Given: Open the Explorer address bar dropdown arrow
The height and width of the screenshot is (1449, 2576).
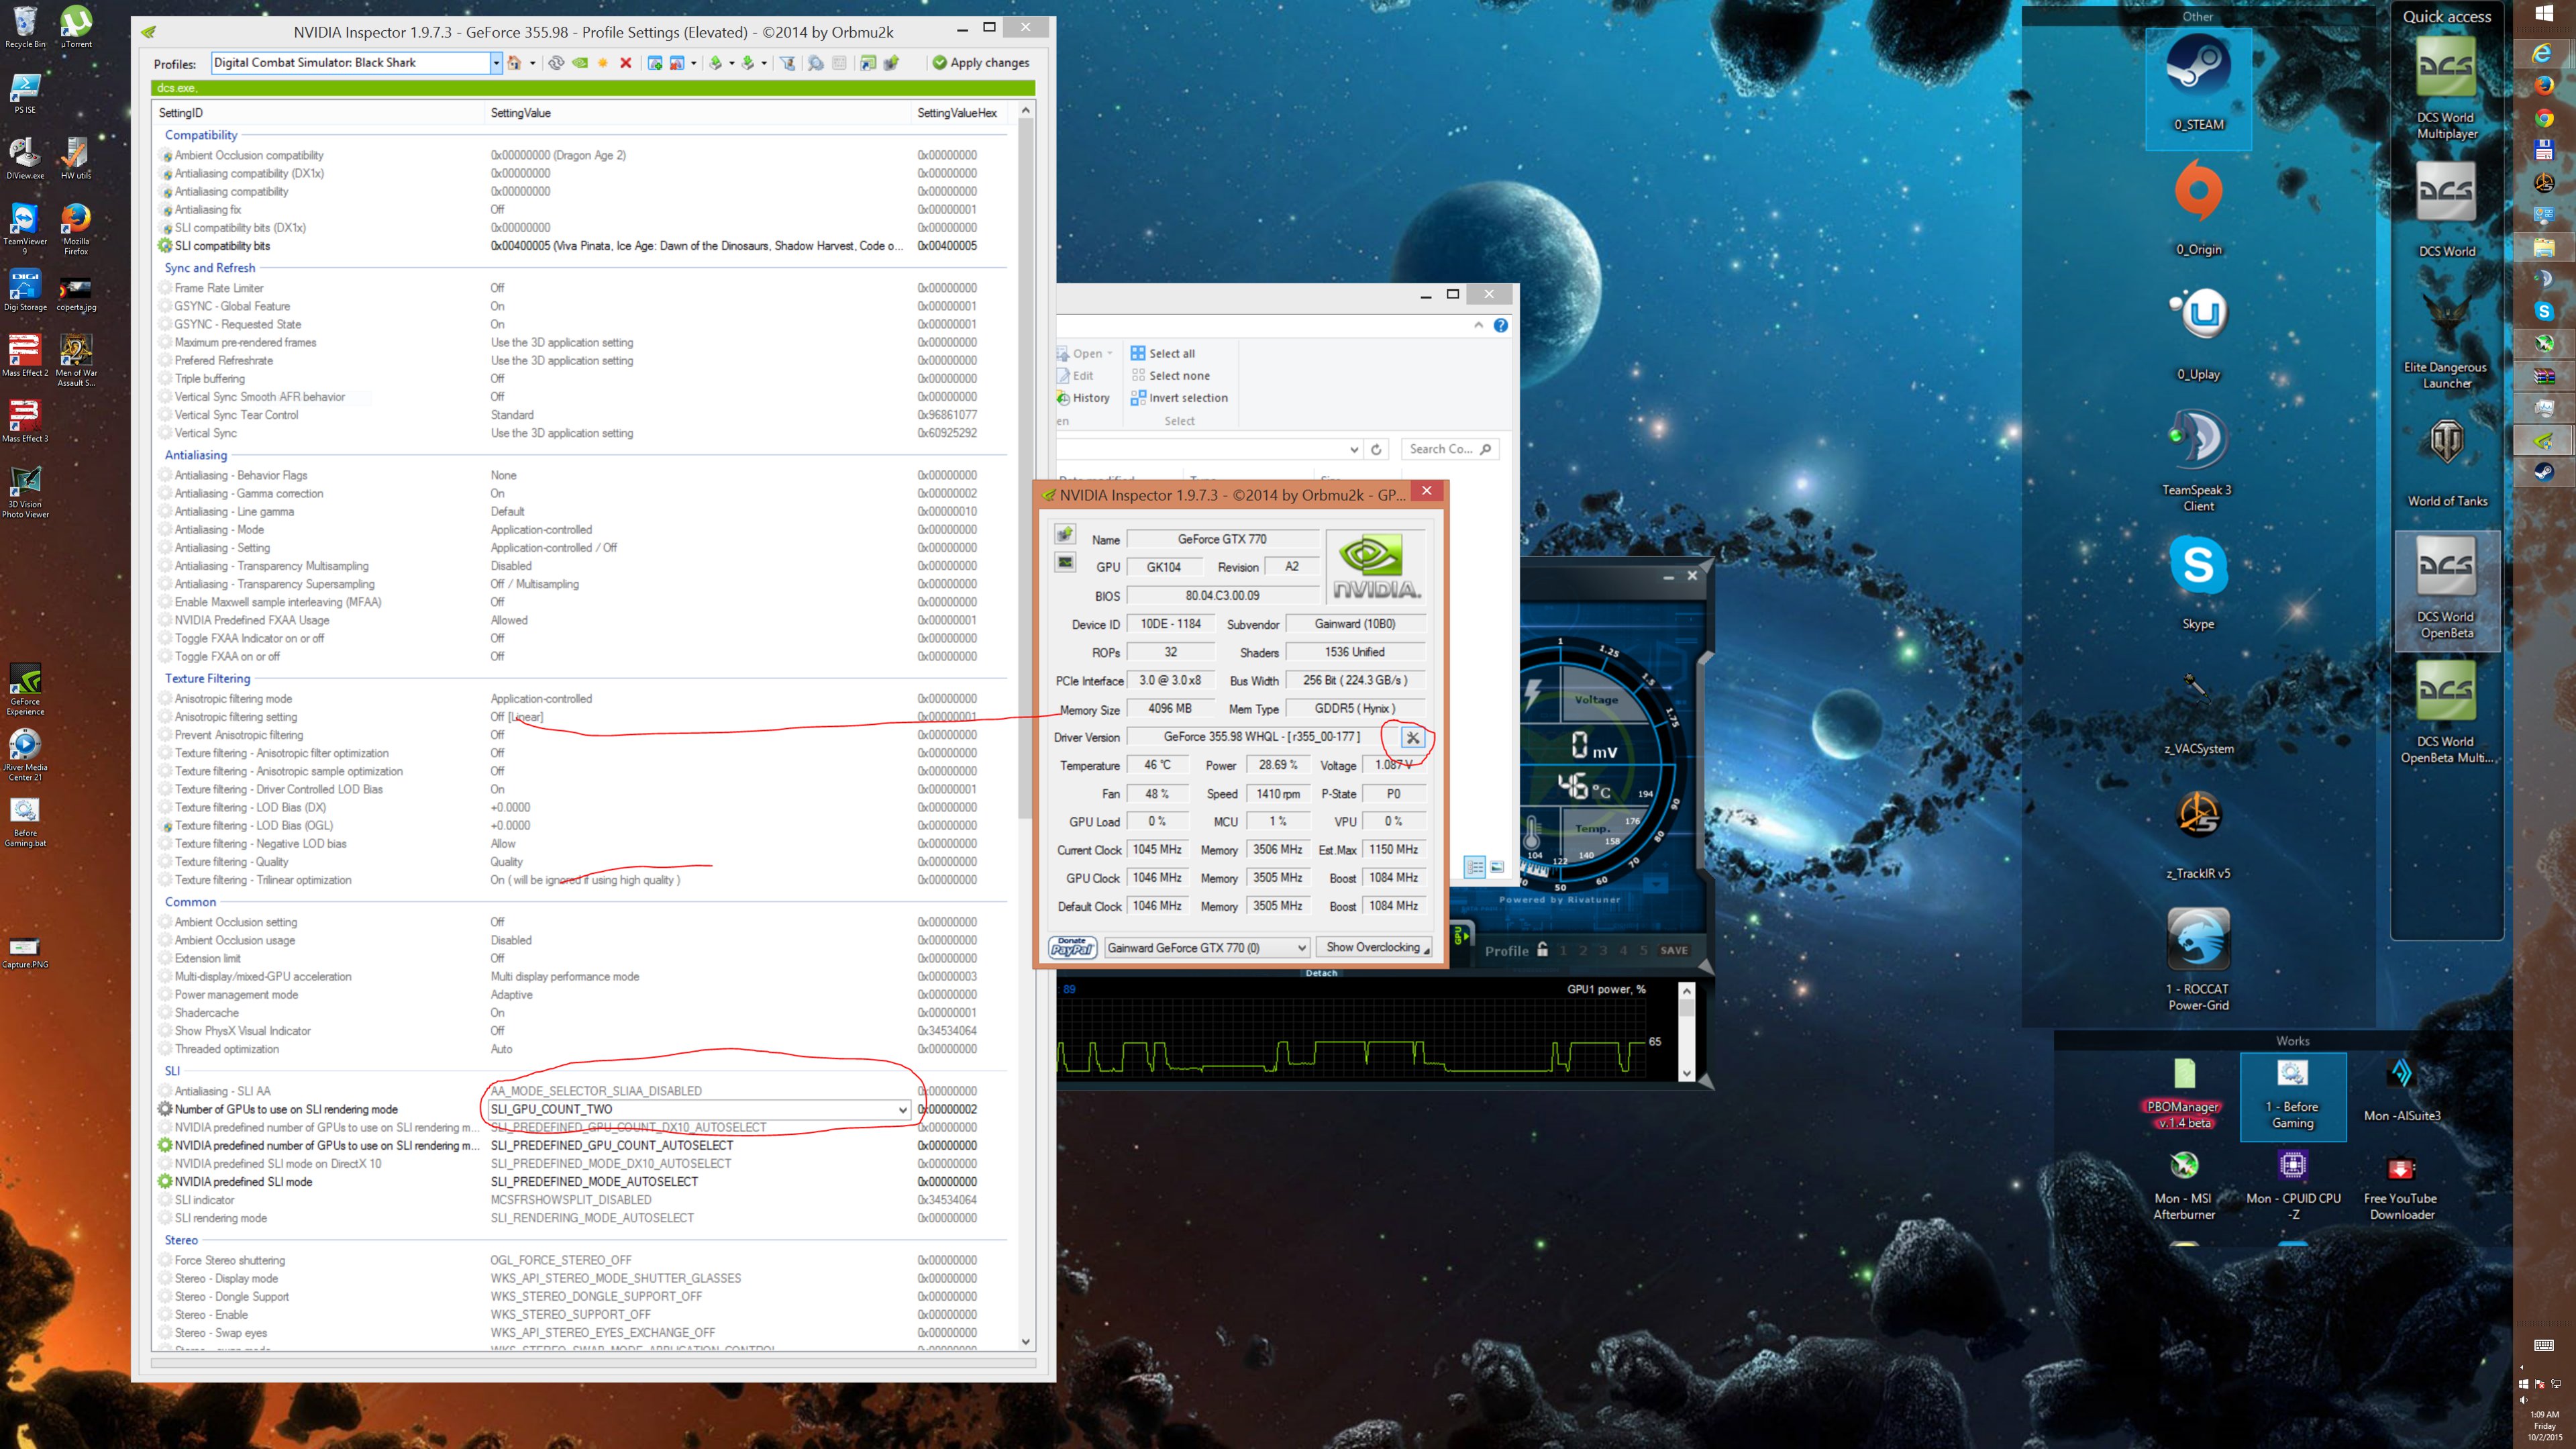Looking at the screenshot, I should coord(1354,450).
